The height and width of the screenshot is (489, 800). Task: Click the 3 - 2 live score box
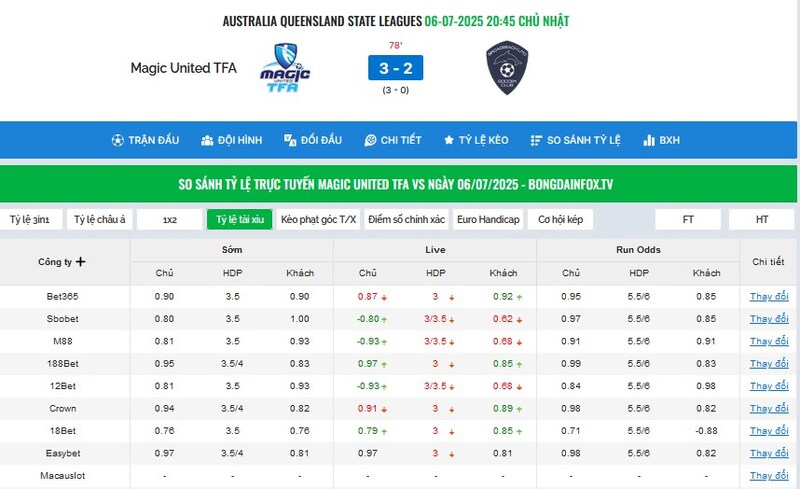click(x=395, y=68)
